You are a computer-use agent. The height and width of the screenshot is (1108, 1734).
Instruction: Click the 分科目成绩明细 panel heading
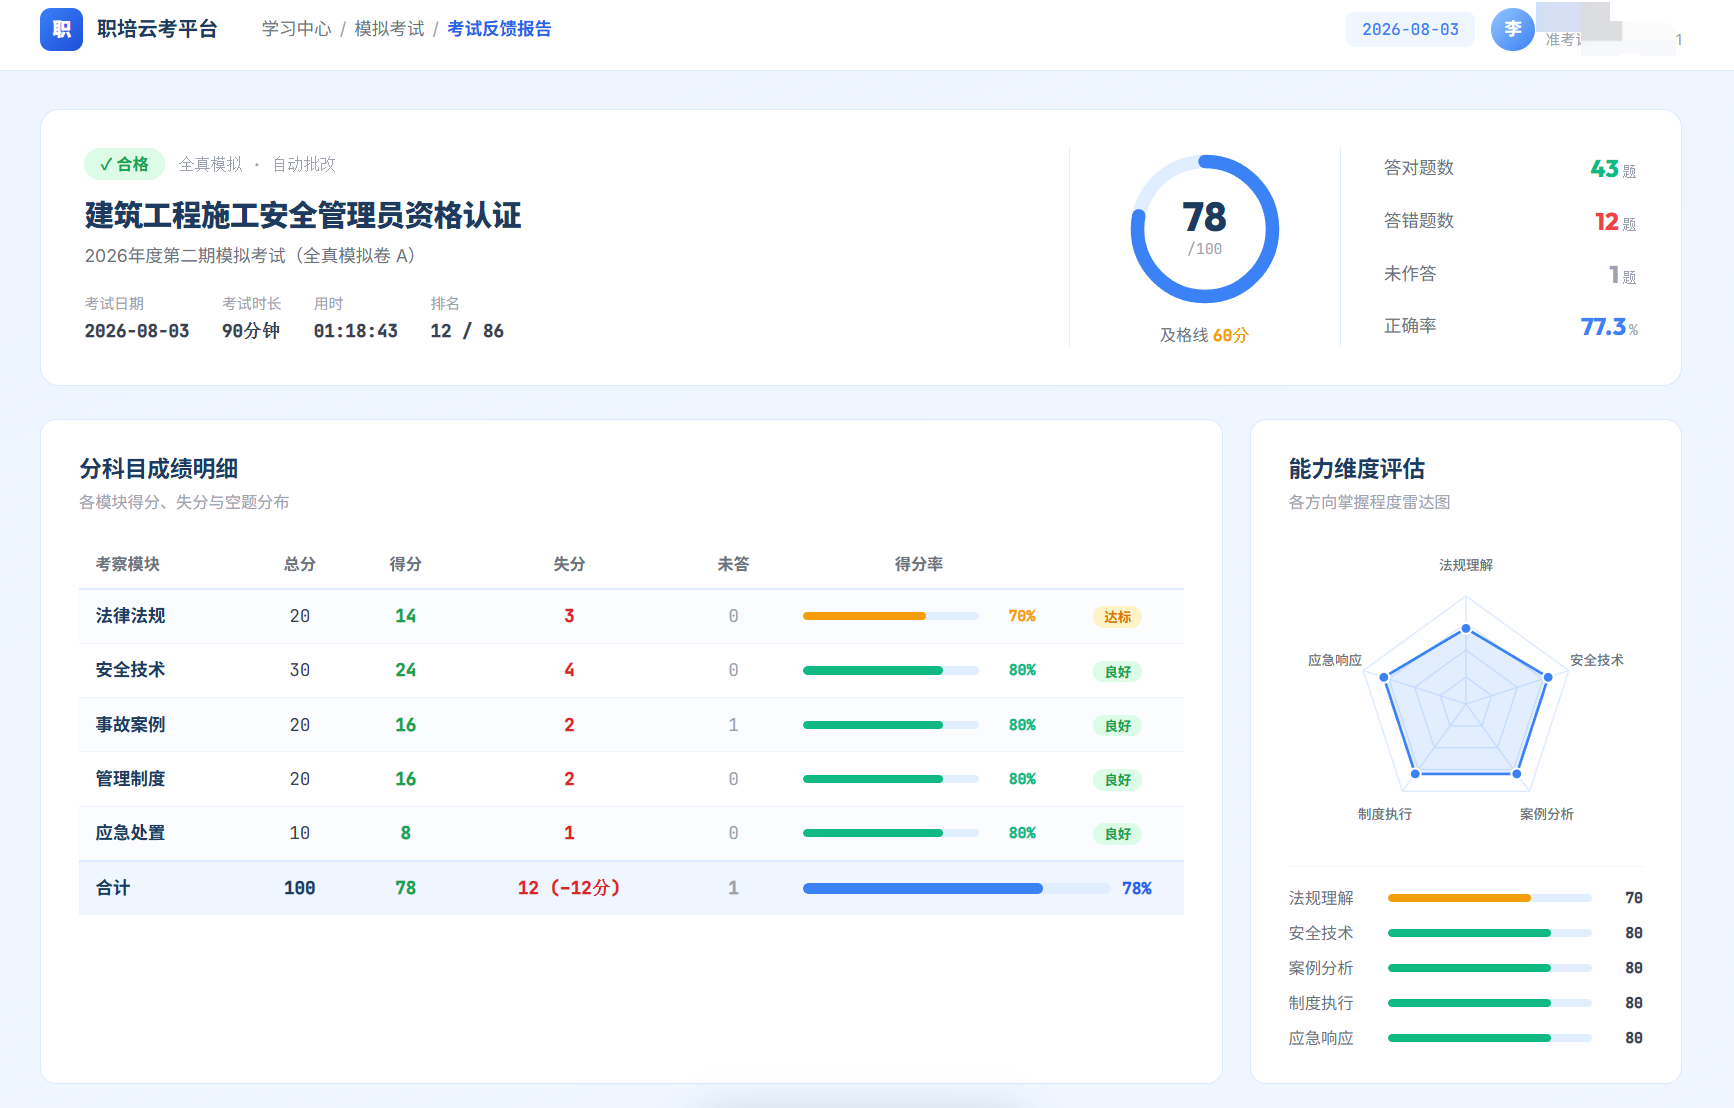coord(159,469)
